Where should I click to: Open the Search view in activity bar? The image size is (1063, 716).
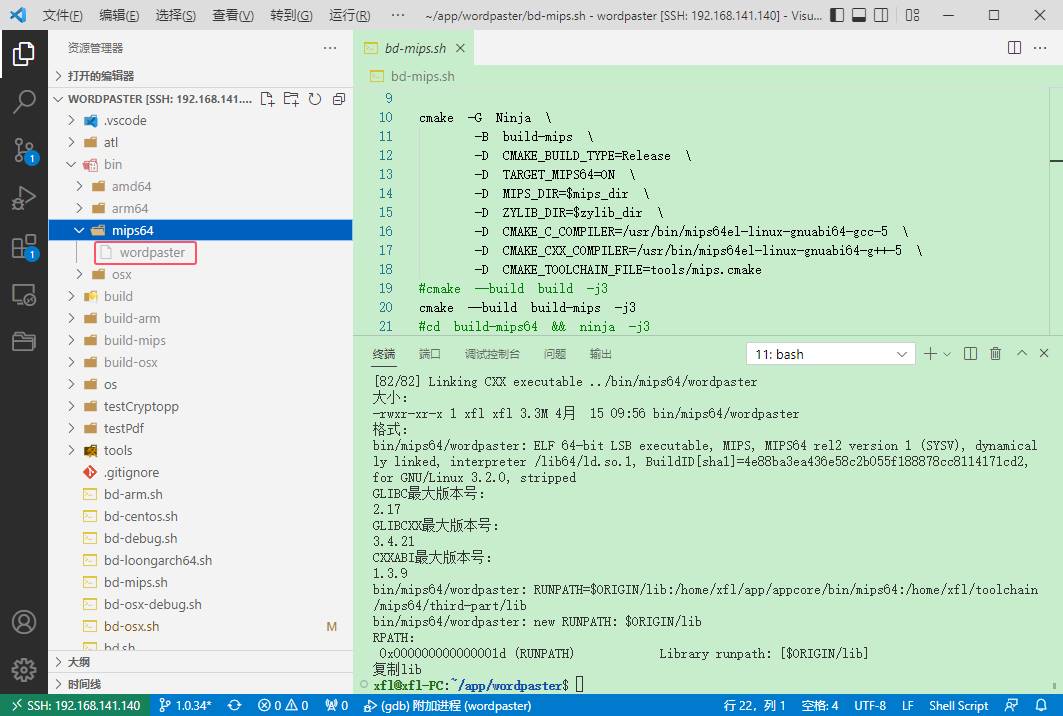(23, 101)
